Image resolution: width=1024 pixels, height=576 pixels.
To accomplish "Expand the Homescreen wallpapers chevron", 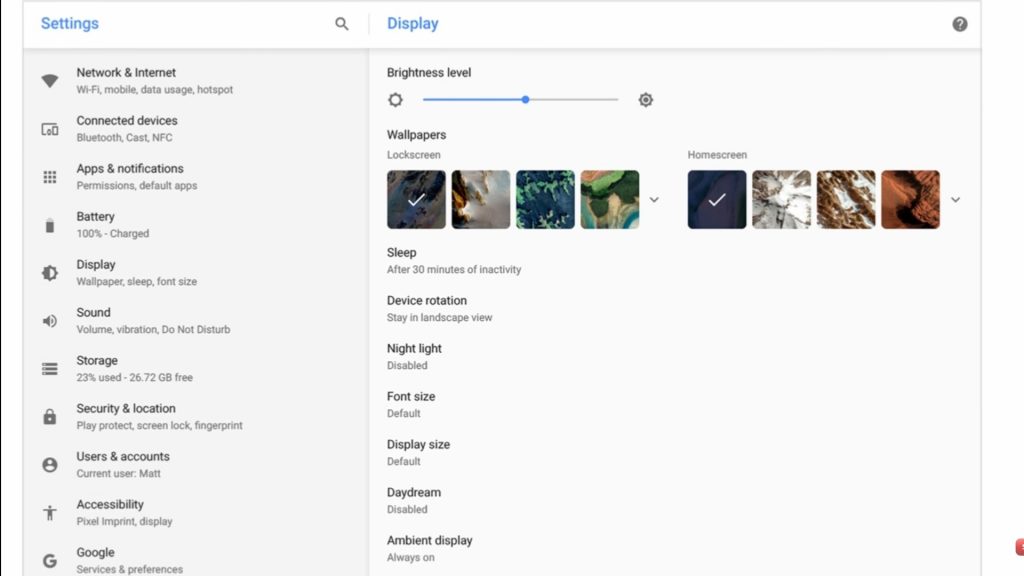I will [x=955, y=200].
